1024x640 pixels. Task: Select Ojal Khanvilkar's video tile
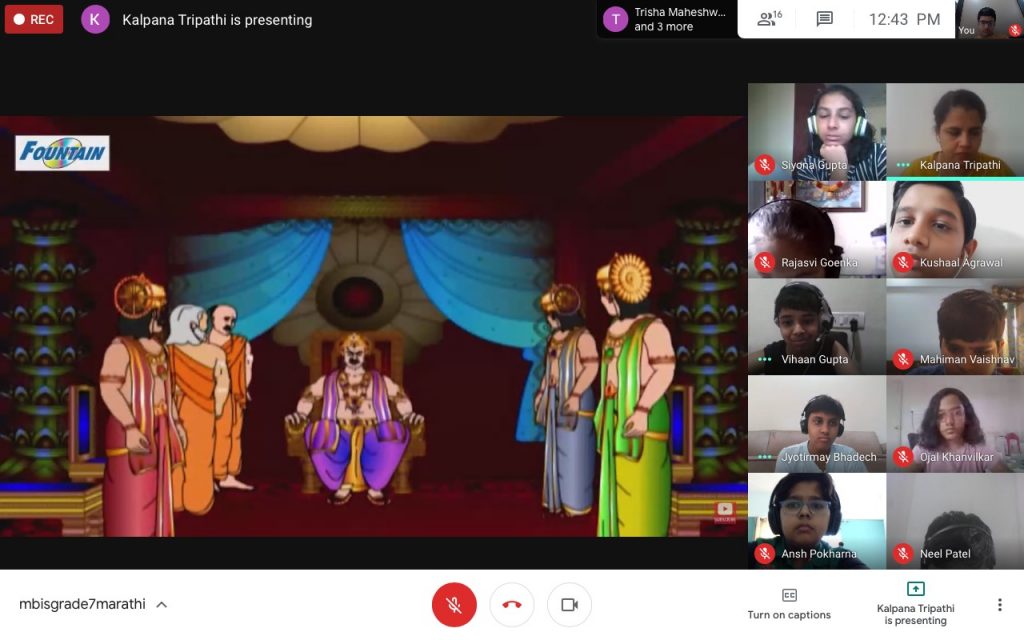click(955, 423)
